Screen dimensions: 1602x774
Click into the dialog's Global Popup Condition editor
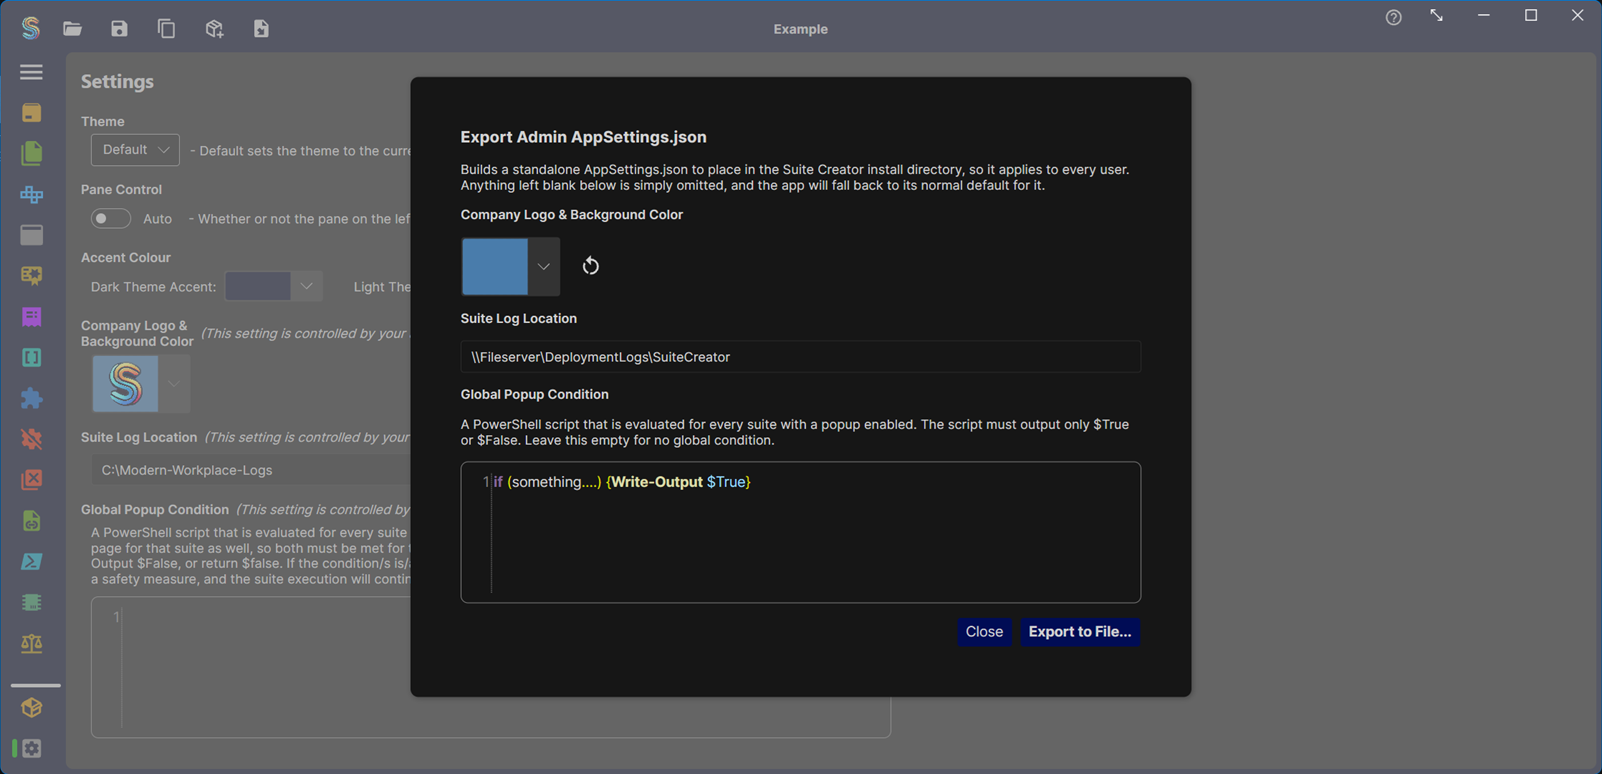click(x=800, y=532)
